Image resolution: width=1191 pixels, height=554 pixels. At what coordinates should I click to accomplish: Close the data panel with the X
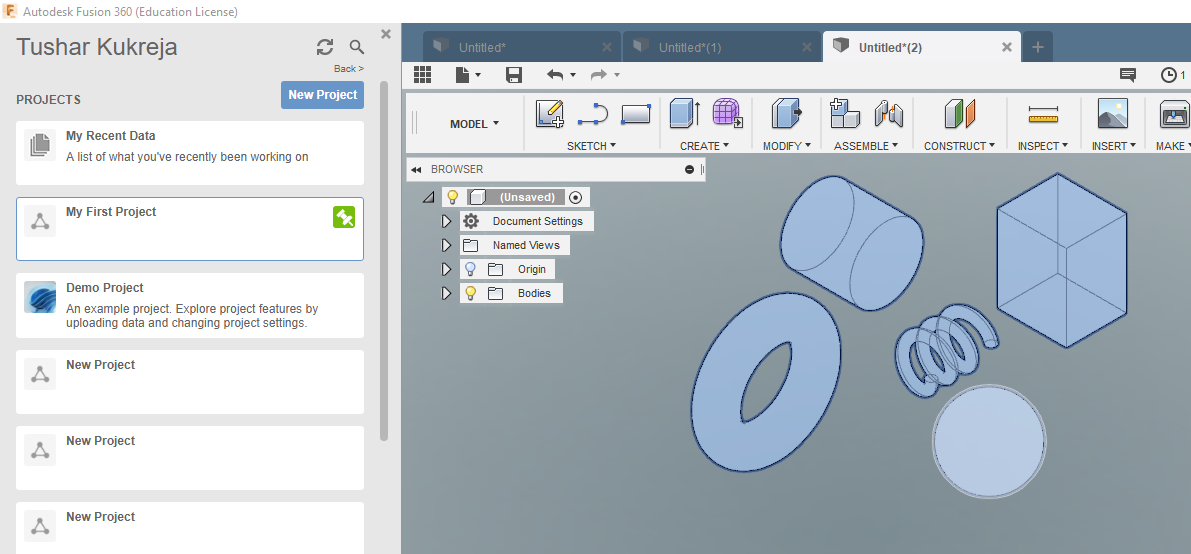pyautogui.click(x=386, y=33)
